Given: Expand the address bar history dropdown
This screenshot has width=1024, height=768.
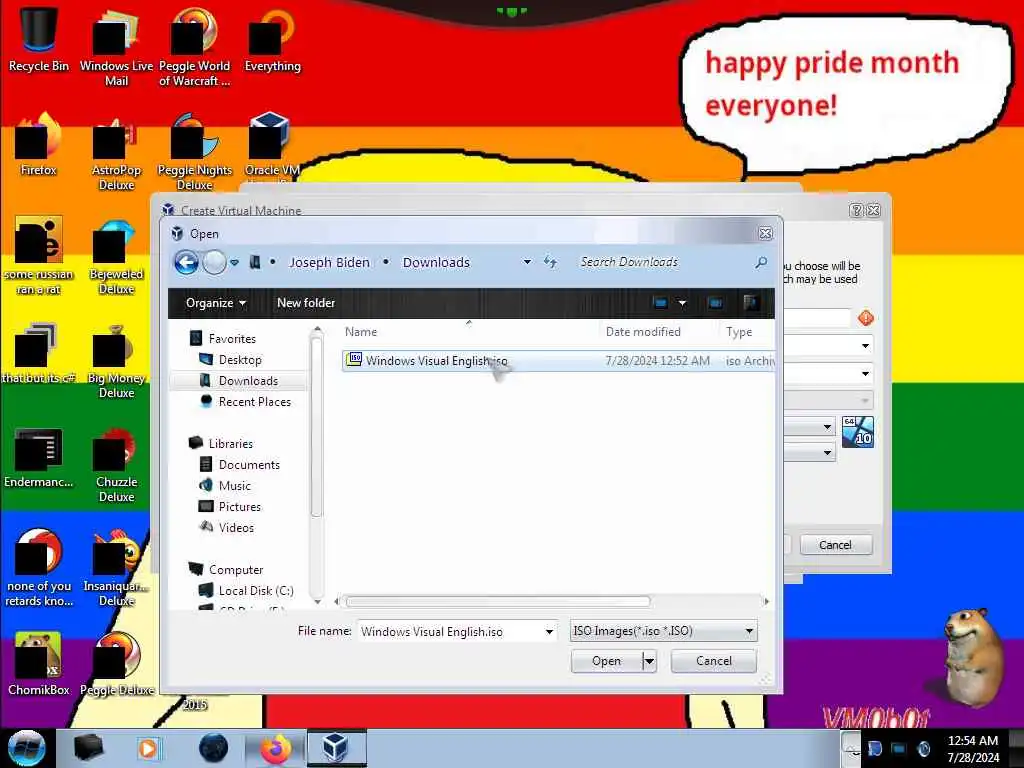Looking at the screenshot, I should pos(527,263).
